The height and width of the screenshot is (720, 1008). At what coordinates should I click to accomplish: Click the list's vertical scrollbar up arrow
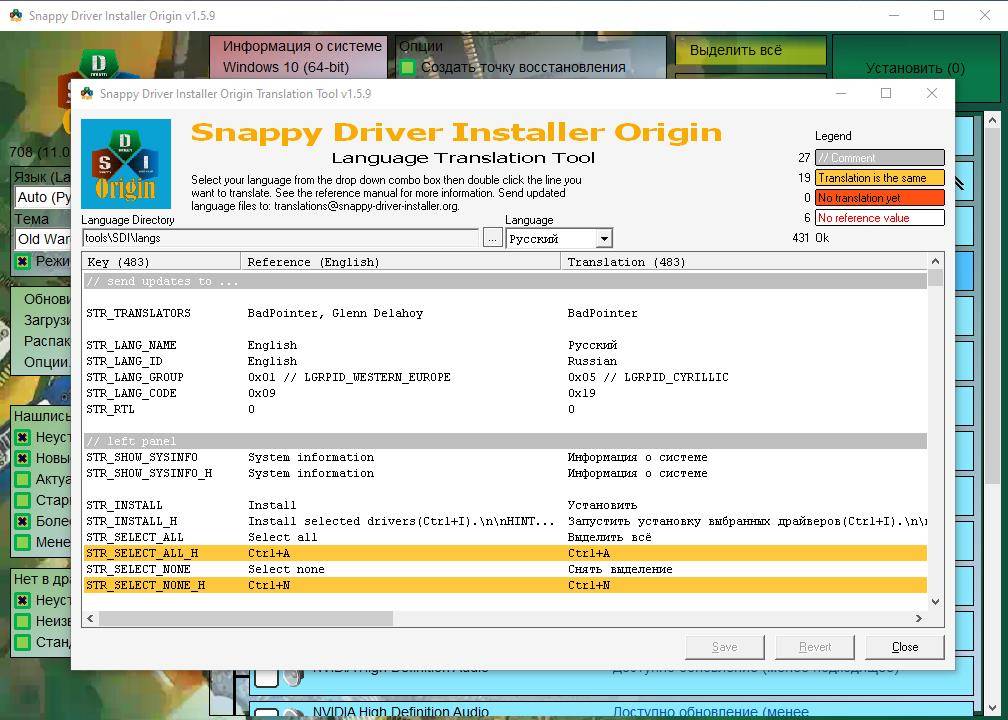(935, 261)
